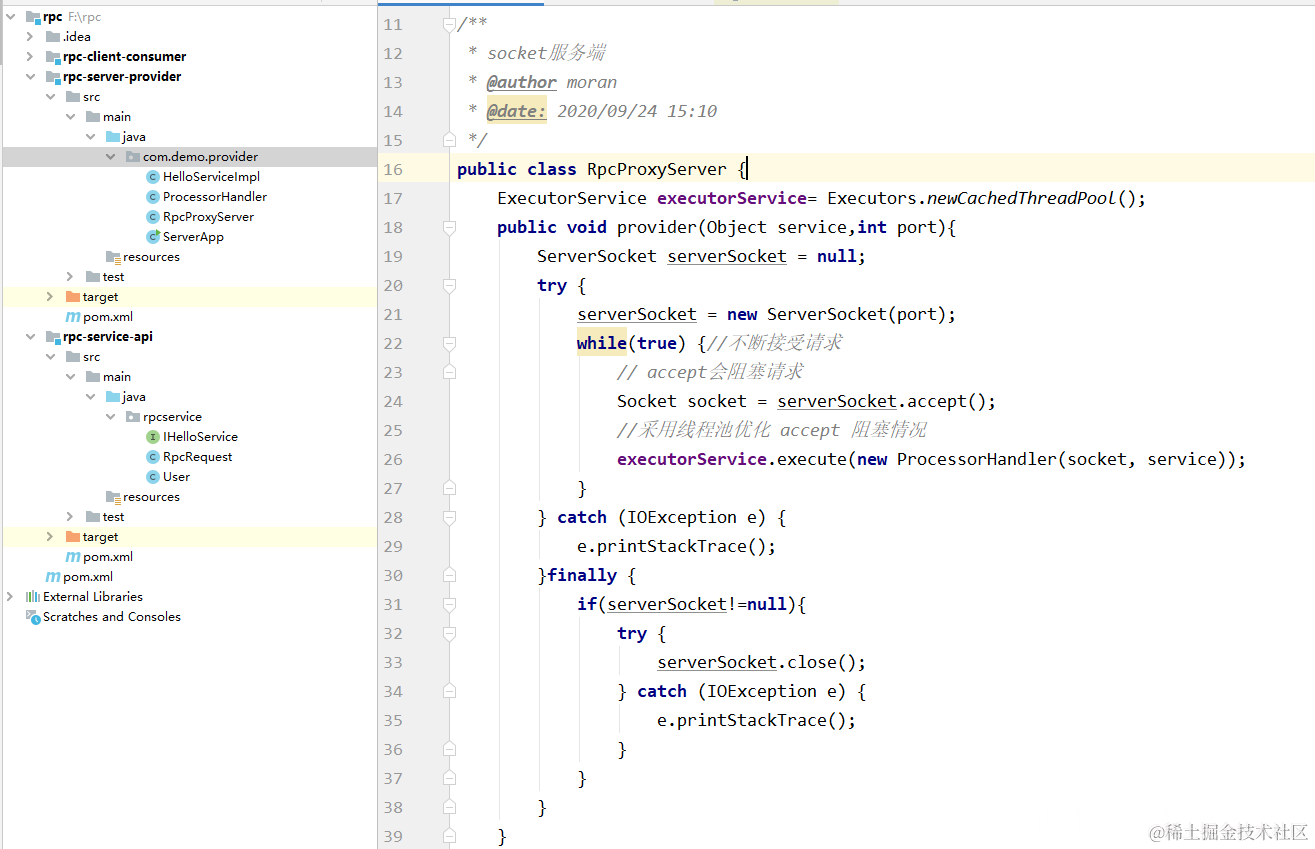The image size is (1315, 849).
Task: Click the java source folder icon under rpc-server-provider
Action: (x=113, y=137)
